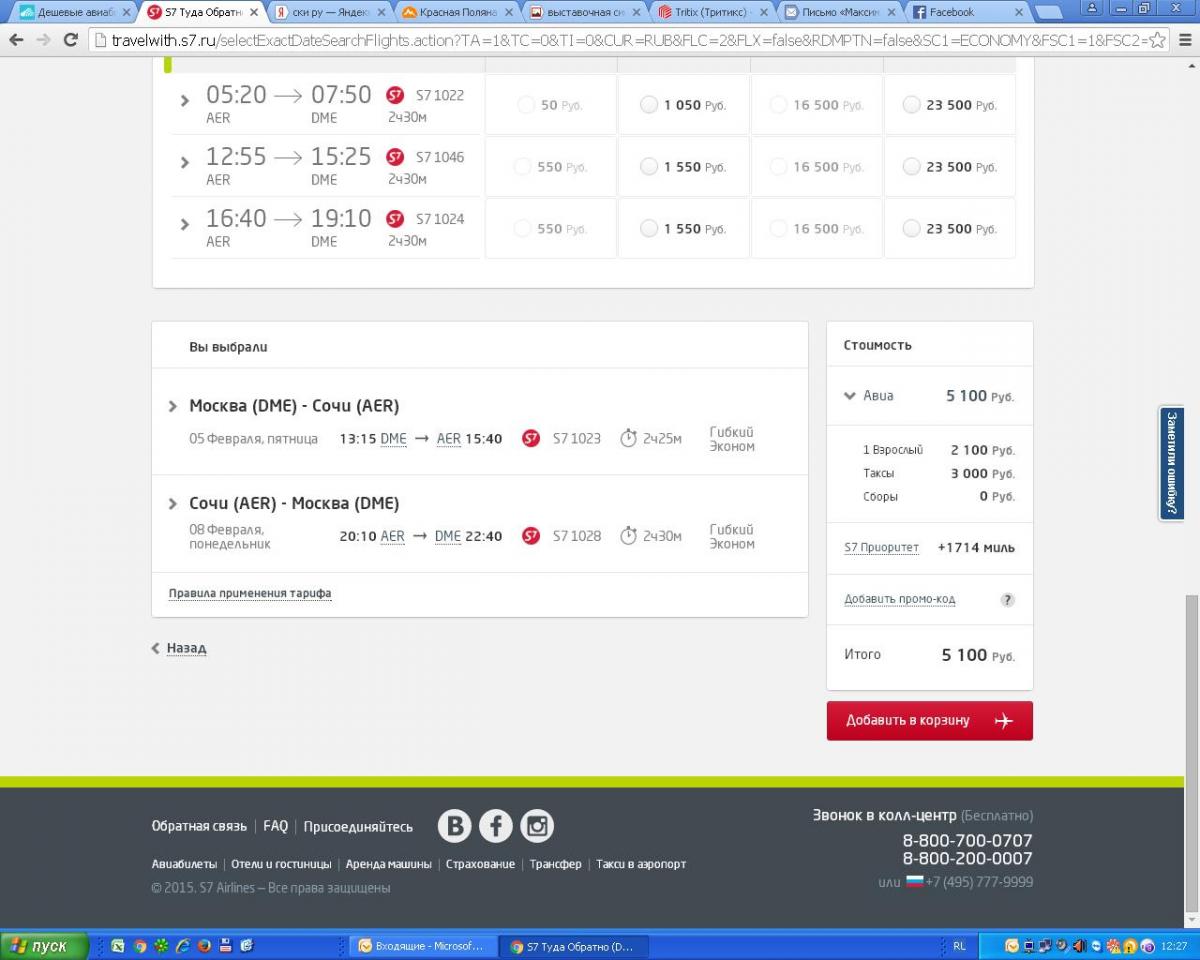Image resolution: width=1200 pixels, height=960 pixels.
Task: Select 16 500 руб fare for 05:20 flight
Action: point(778,105)
